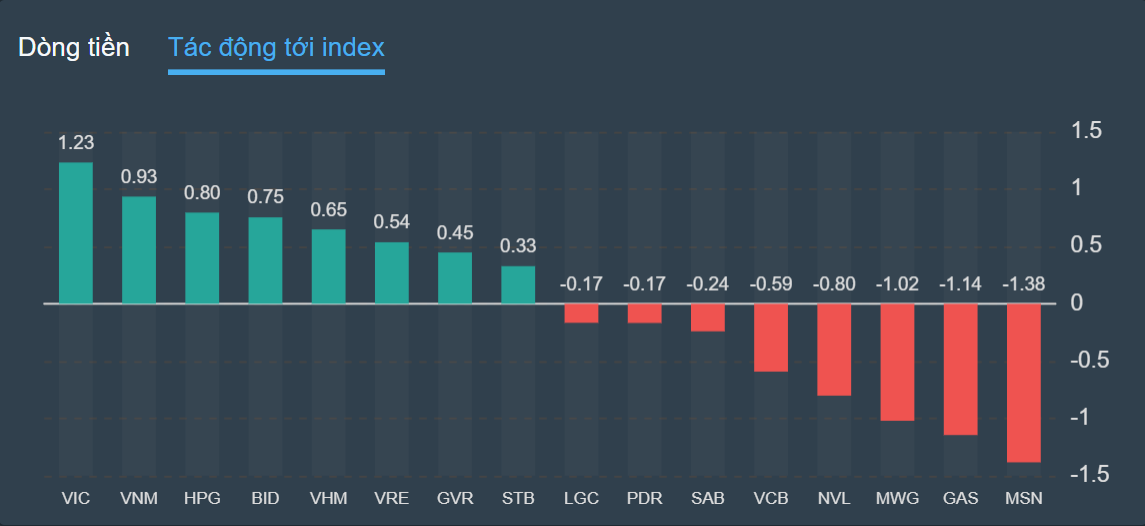The width and height of the screenshot is (1145, 526).
Task: Select the STB bar
Action: pyautogui.click(x=518, y=283)
